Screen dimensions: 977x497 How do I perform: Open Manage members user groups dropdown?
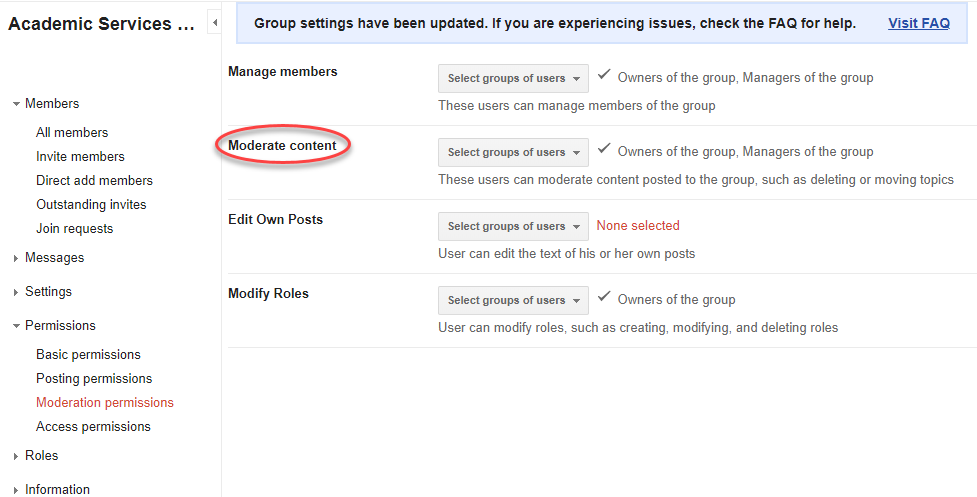tap(513, 78)
